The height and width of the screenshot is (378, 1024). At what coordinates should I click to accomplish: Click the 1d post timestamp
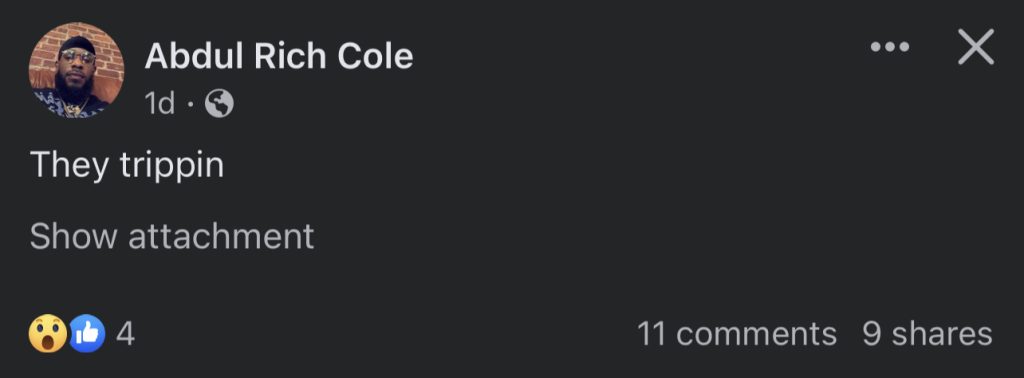(160, 103)
